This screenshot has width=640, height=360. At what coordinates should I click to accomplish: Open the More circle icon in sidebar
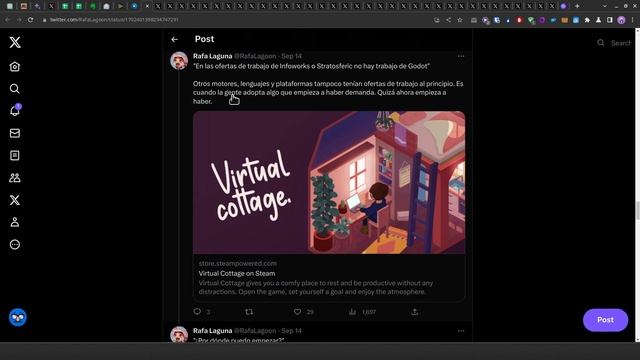click(15, 244)
